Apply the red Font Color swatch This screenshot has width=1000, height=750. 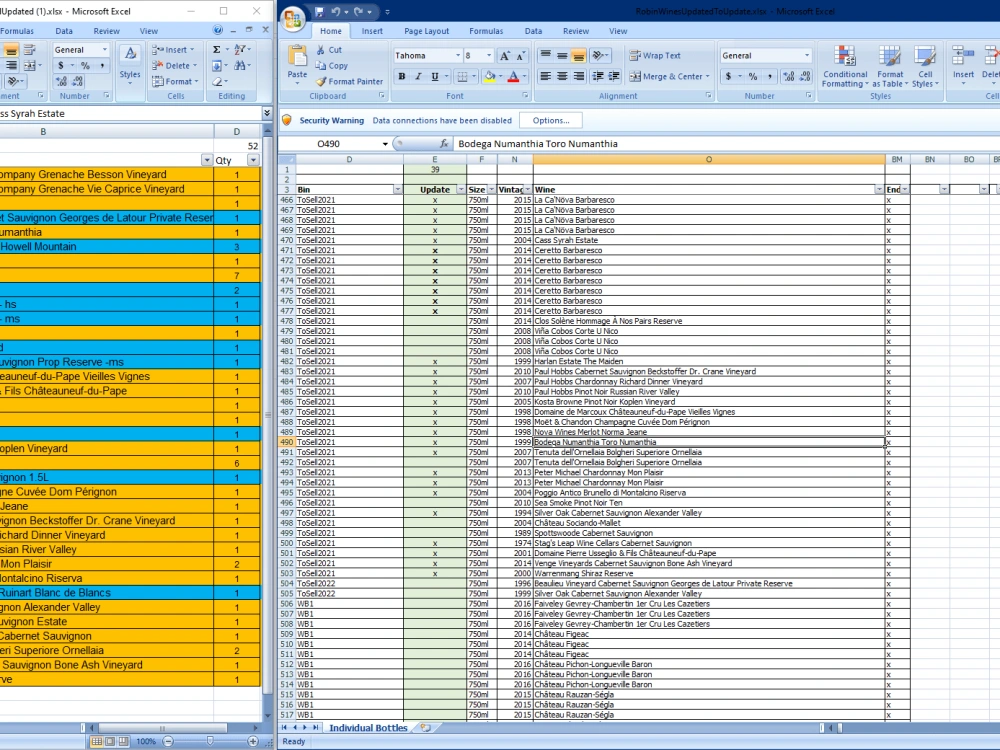click(x=513, y=77)
